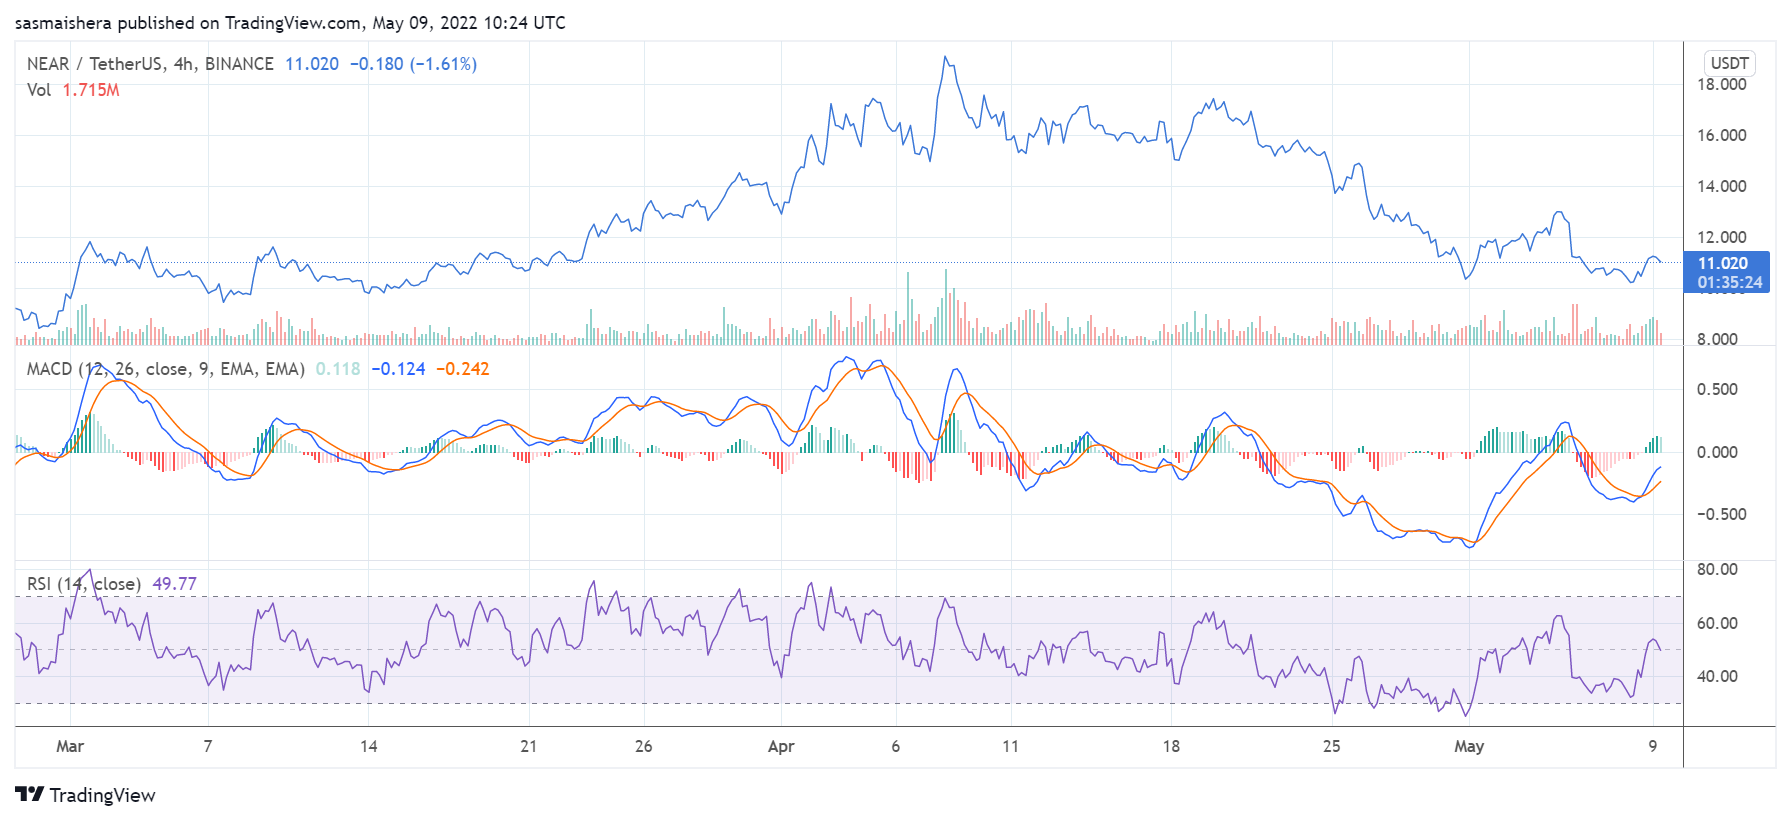Viewport: 1791px width, 821px height.
Task: Click the 6 date on time axis
Action: coord(896,746)
